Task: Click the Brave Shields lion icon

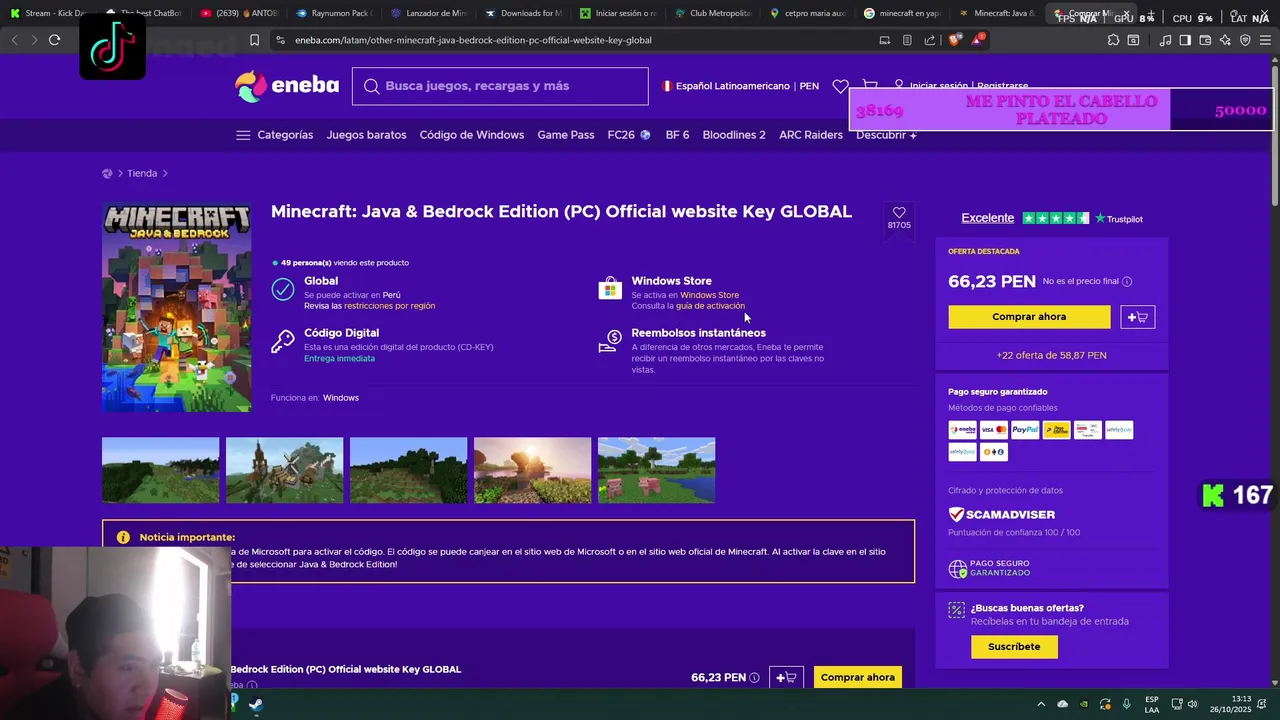Action: point(954,40)
